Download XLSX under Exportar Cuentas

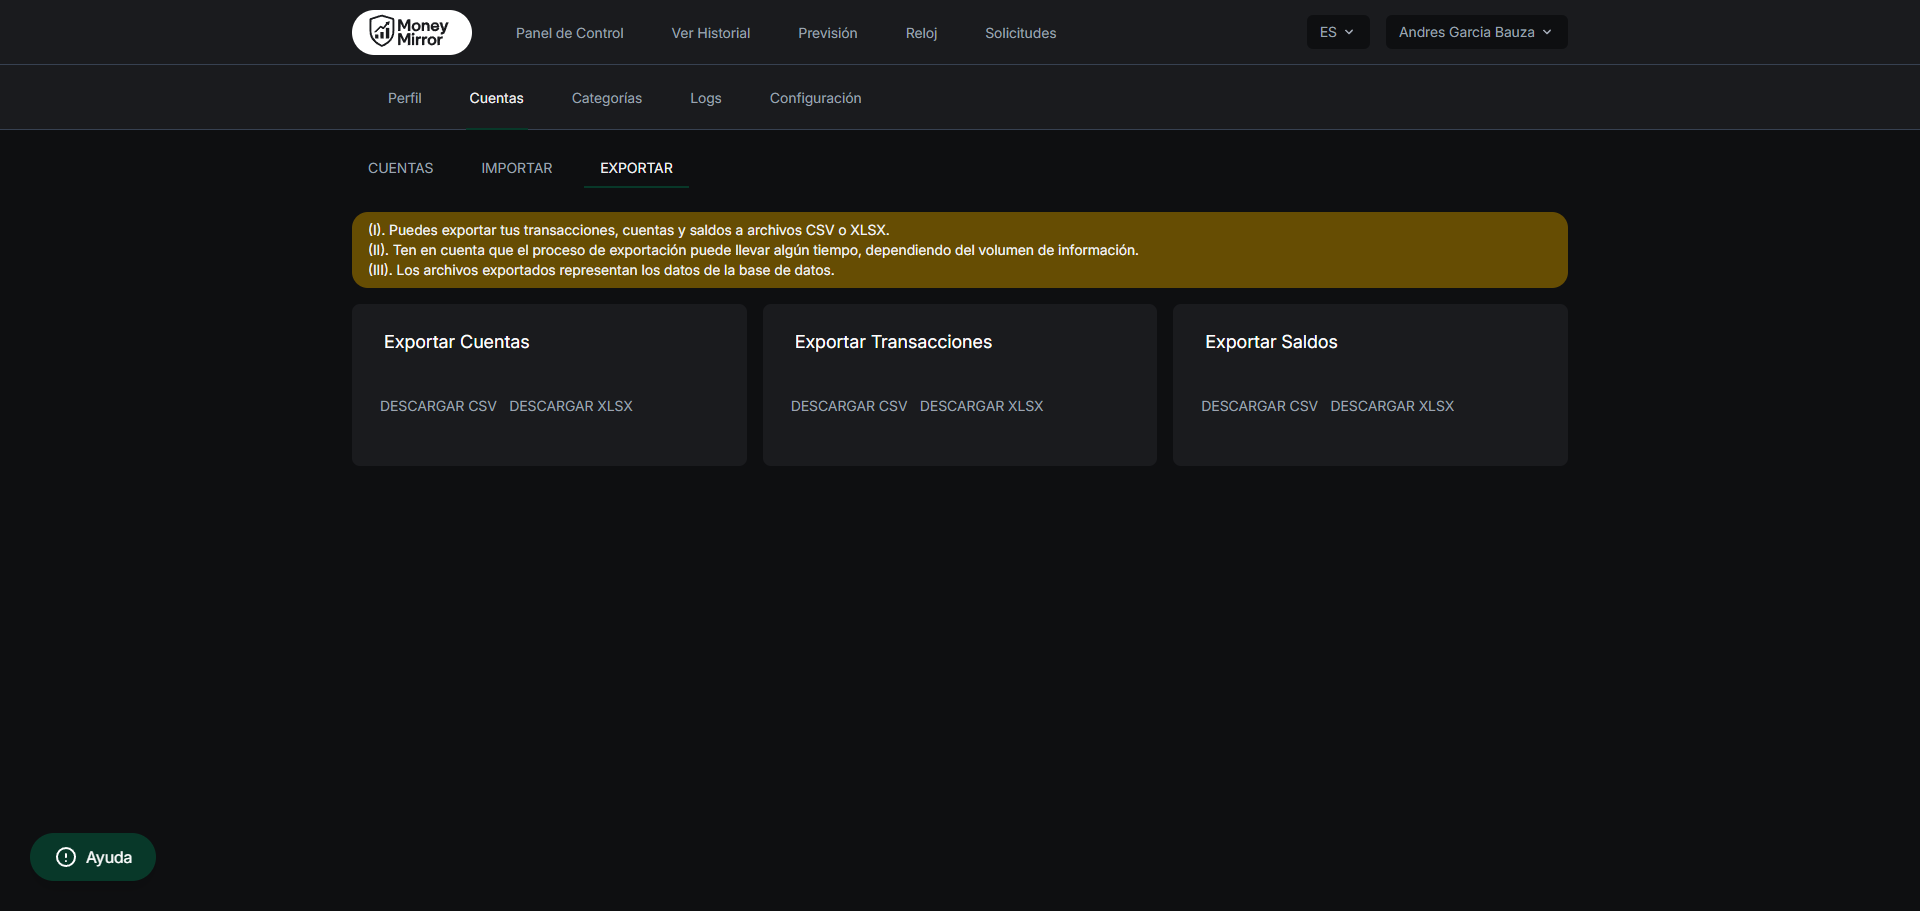pos(570,406)
